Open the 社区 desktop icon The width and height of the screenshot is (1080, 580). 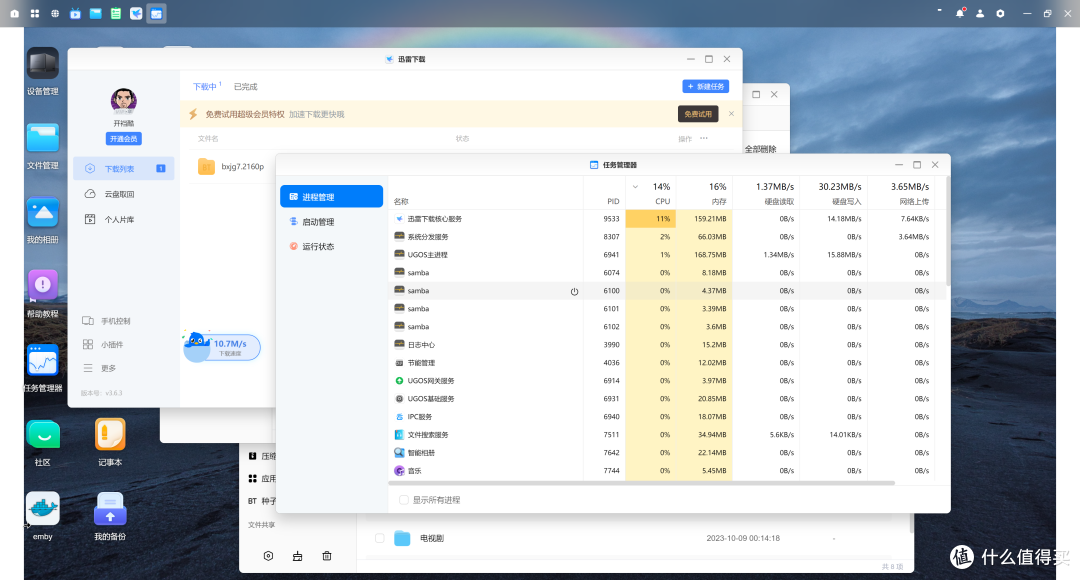[43, 435]
